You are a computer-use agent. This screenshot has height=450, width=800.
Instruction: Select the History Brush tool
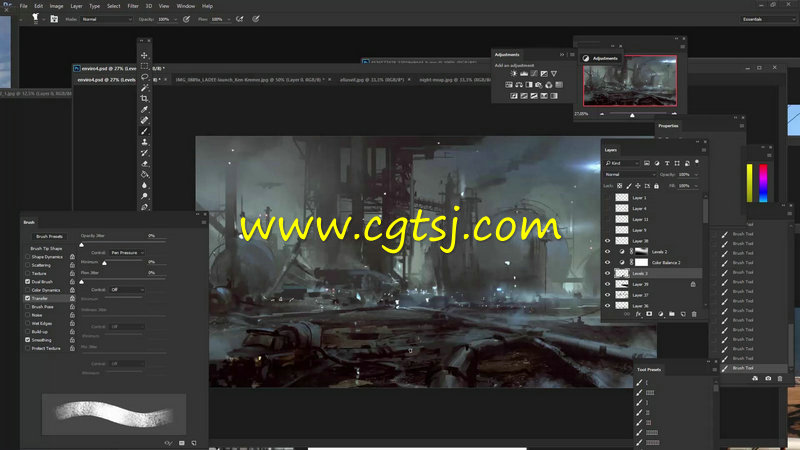coord(144,153)
